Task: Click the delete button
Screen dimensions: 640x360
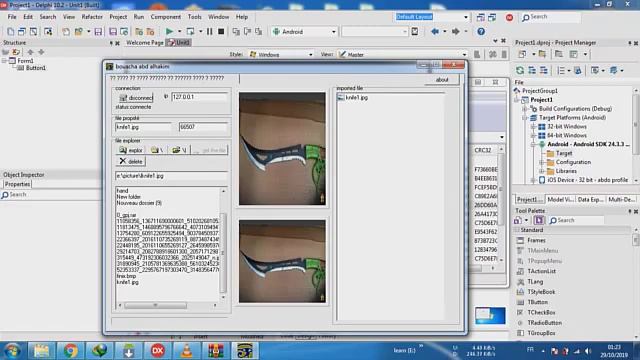Action: (130, 162)
